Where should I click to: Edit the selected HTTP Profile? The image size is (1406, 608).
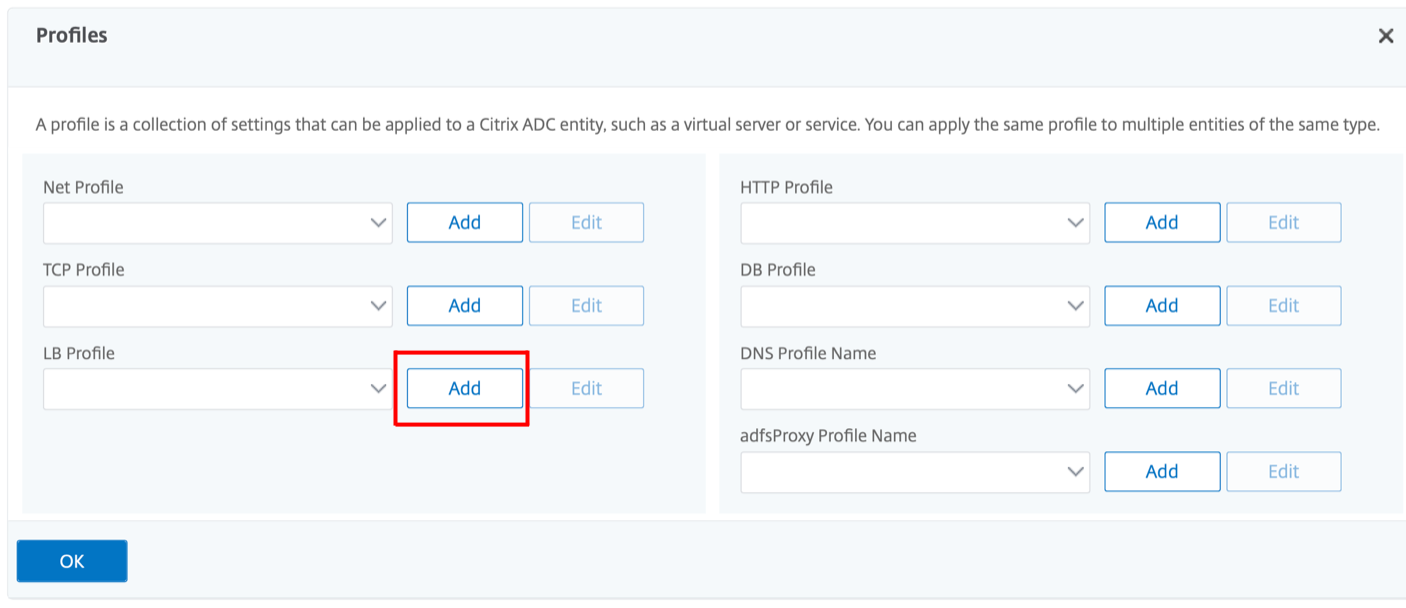[1283, 223]
